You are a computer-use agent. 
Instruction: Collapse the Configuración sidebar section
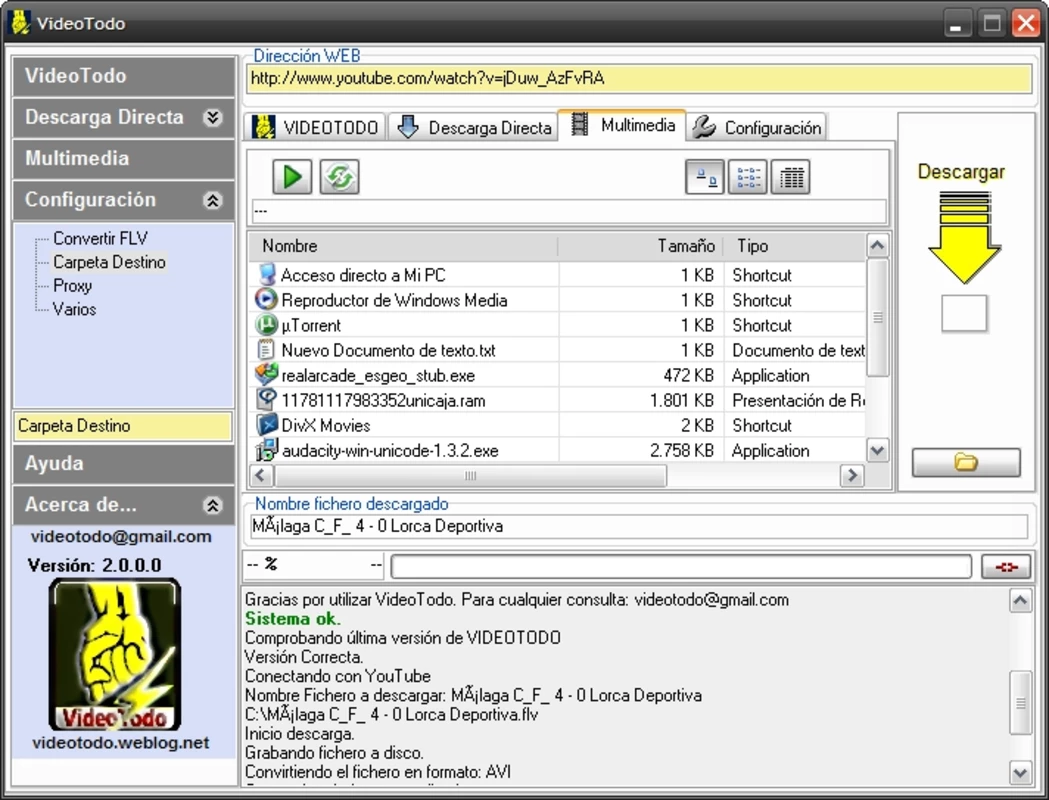pos(213,200)
